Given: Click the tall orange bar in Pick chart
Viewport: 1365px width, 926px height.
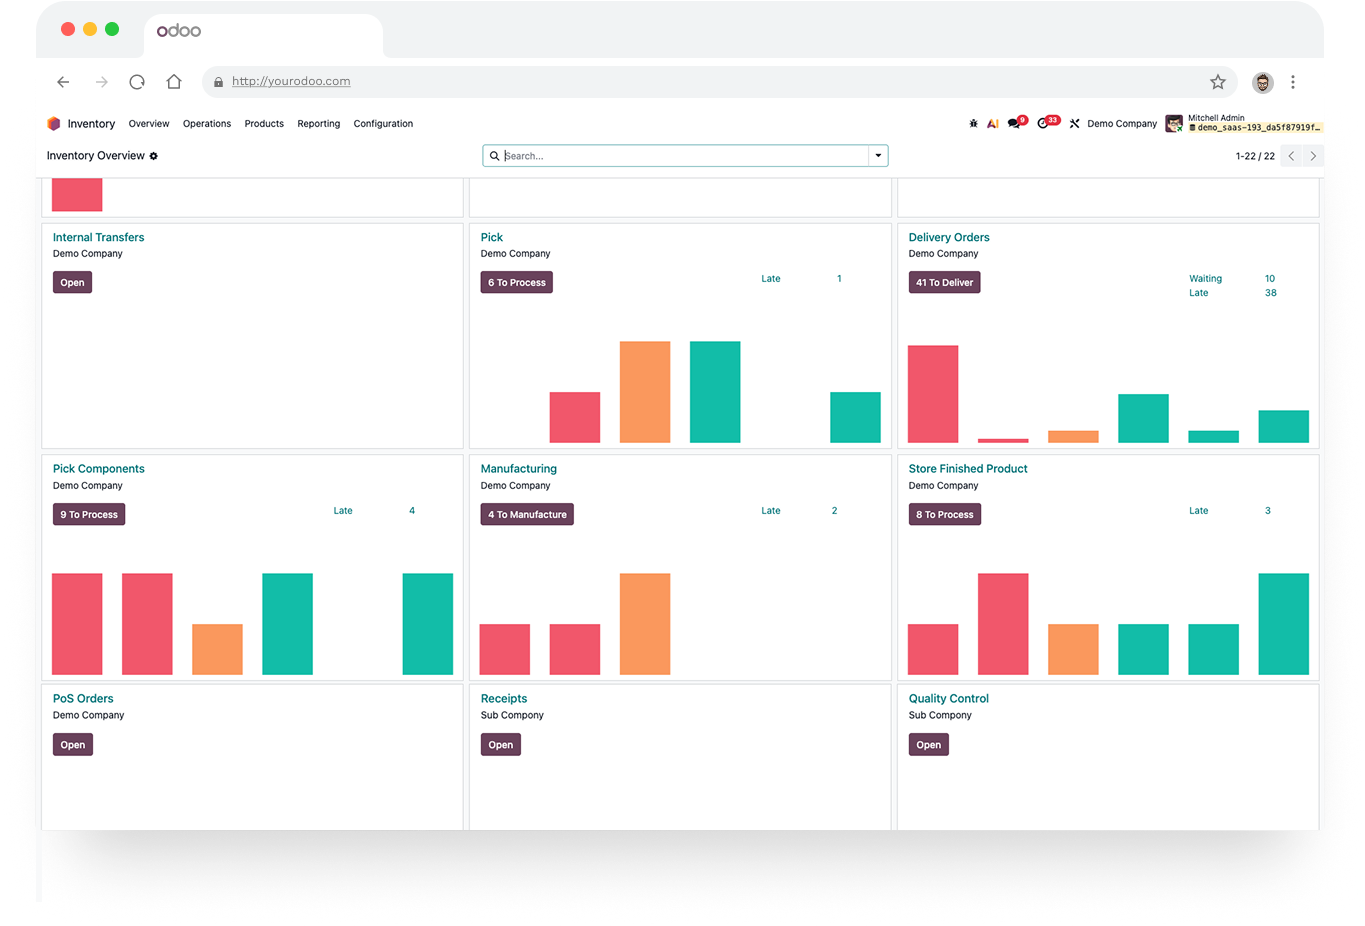Looking at the screenshot, I should point(645,392).
